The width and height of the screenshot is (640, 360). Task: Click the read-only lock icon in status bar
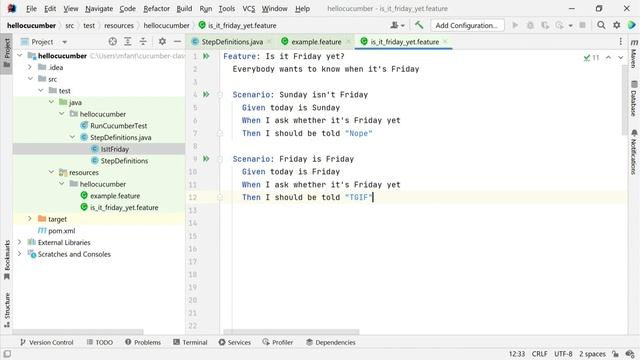click(x=616, y=354)
